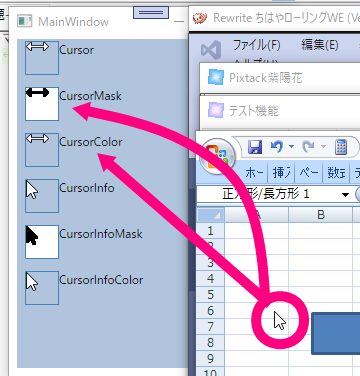
Task: Click the CursorInfo preview image
Action: (x=42, y=196)
